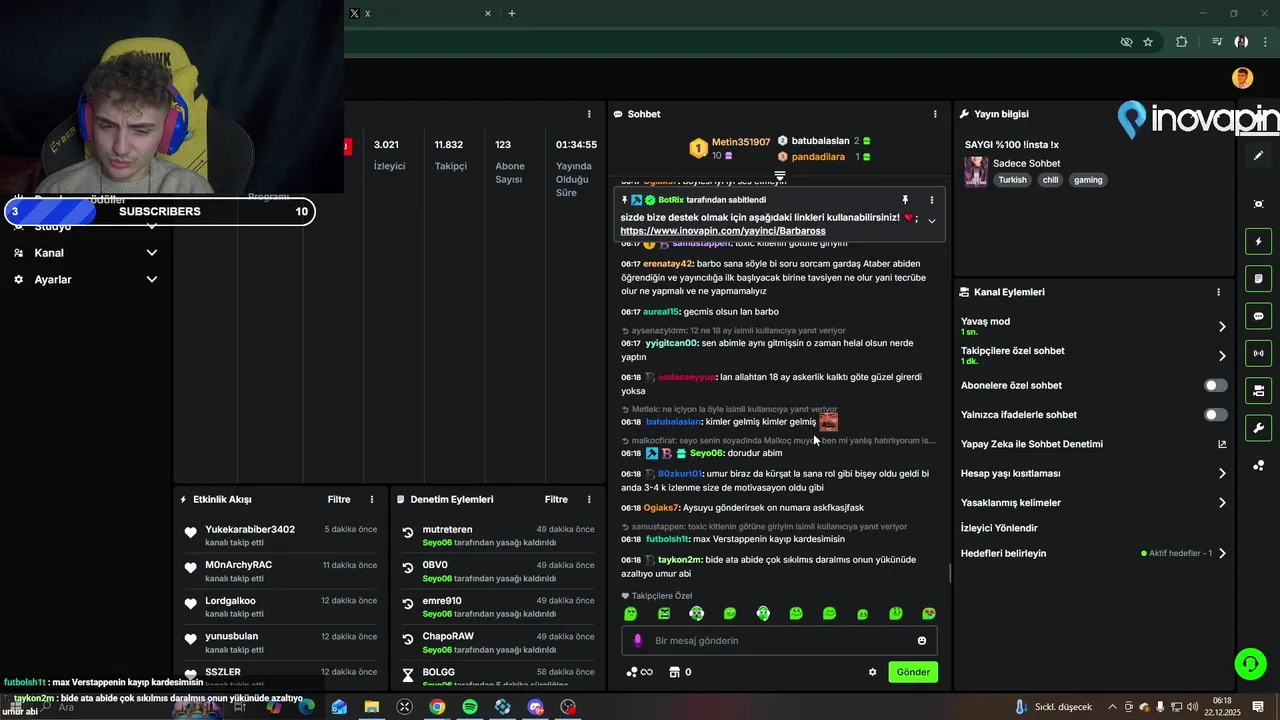Open Chrome from the taskbar
1280x720 pixels.
click(x=437, y=707)
